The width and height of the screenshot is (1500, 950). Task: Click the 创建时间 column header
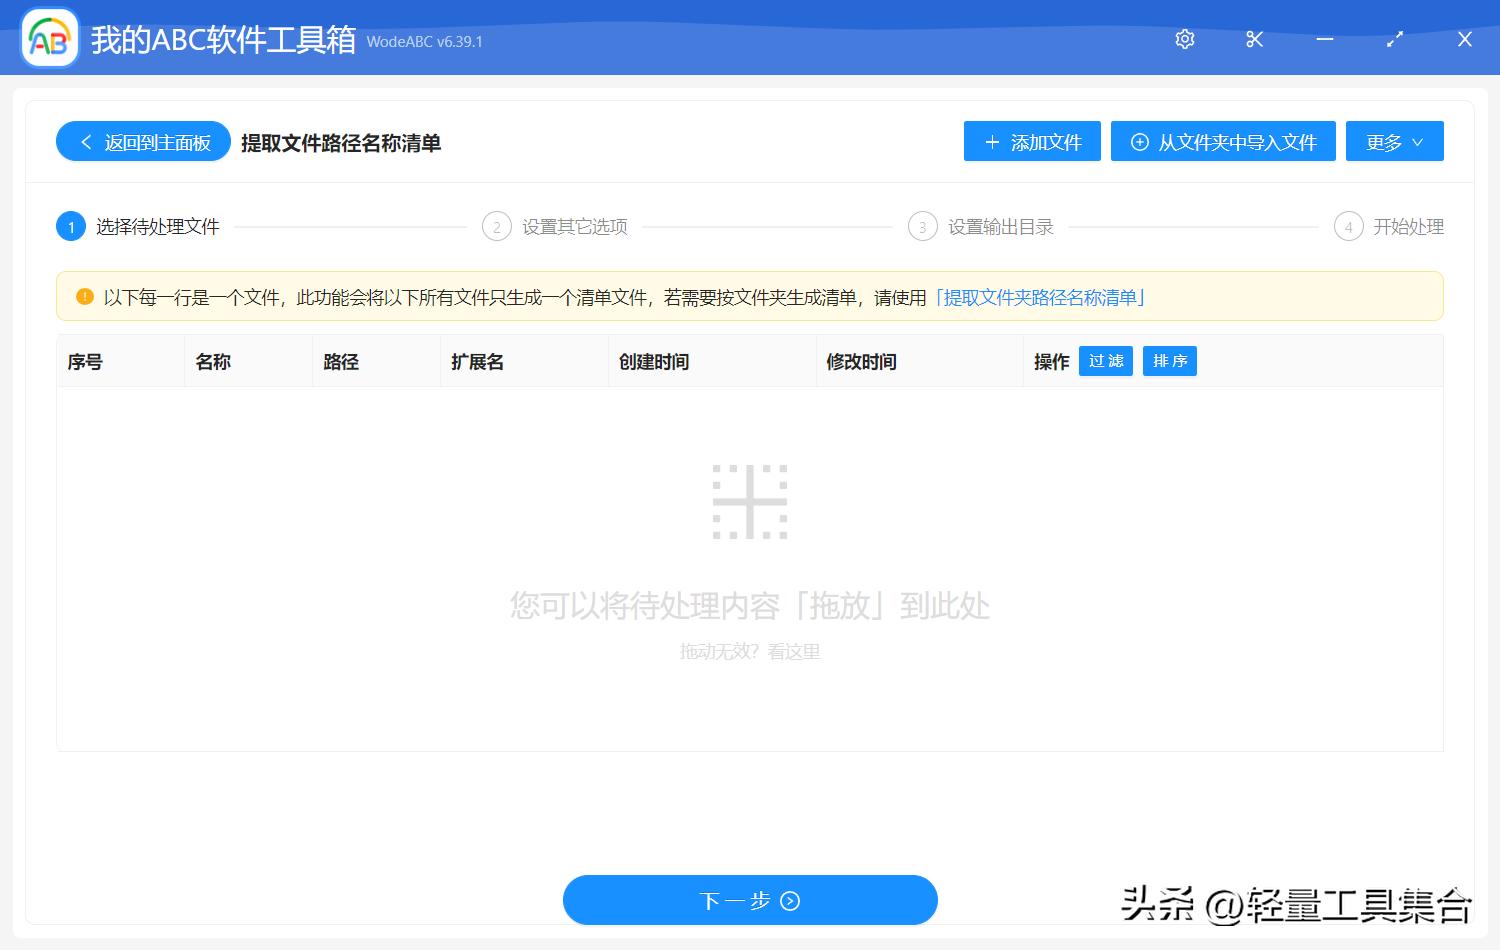point(654,361)
